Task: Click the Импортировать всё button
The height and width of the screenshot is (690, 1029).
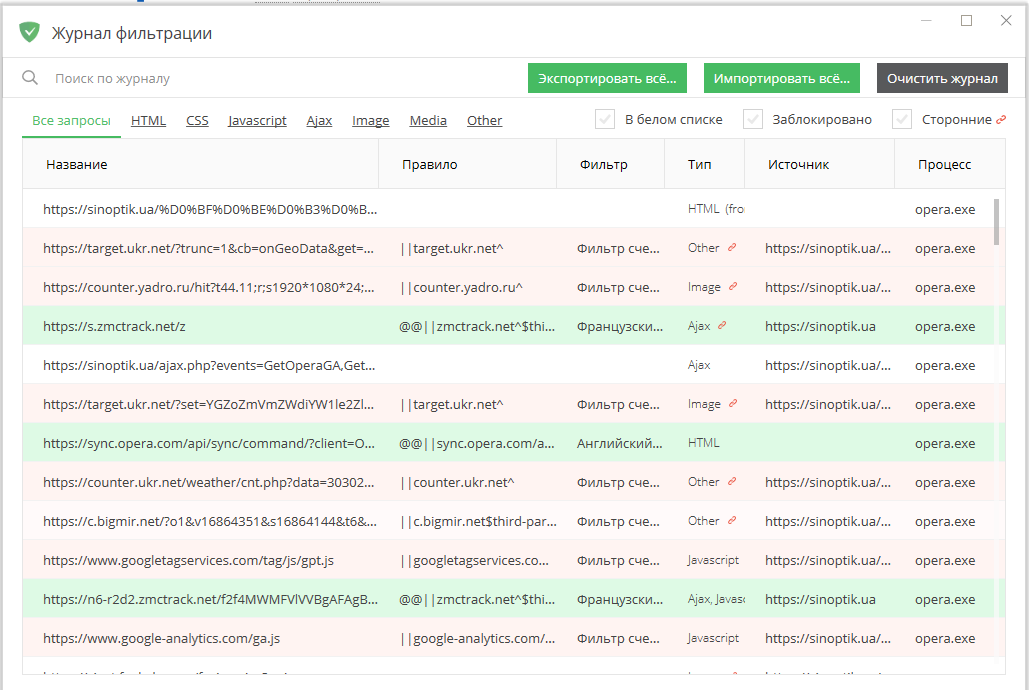Action: tap(781, 77)
